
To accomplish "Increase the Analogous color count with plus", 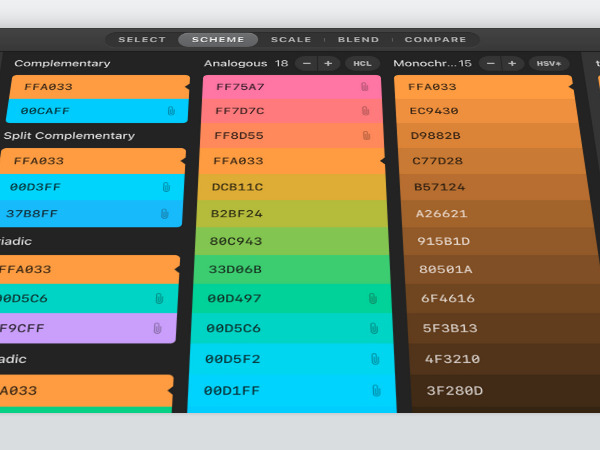I will (328, 63).
